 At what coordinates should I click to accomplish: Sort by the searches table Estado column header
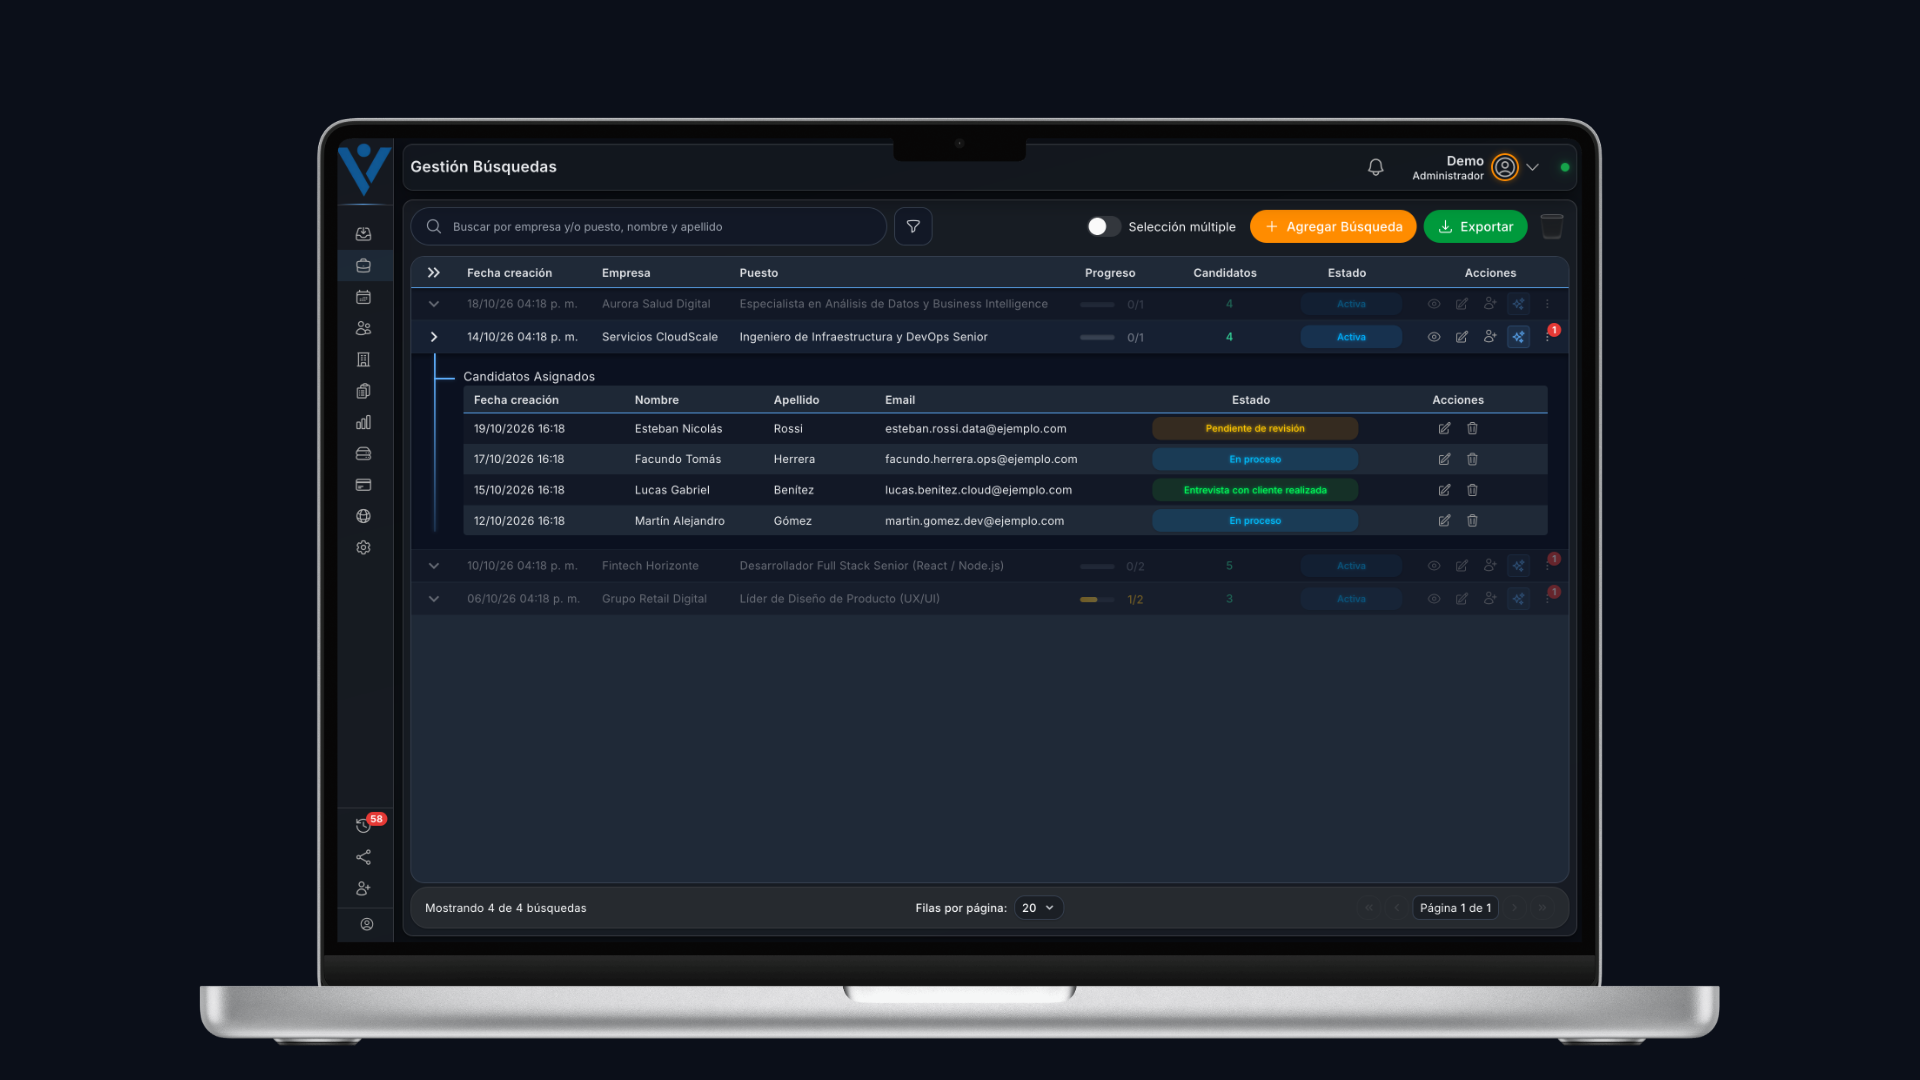(1347, 273)
